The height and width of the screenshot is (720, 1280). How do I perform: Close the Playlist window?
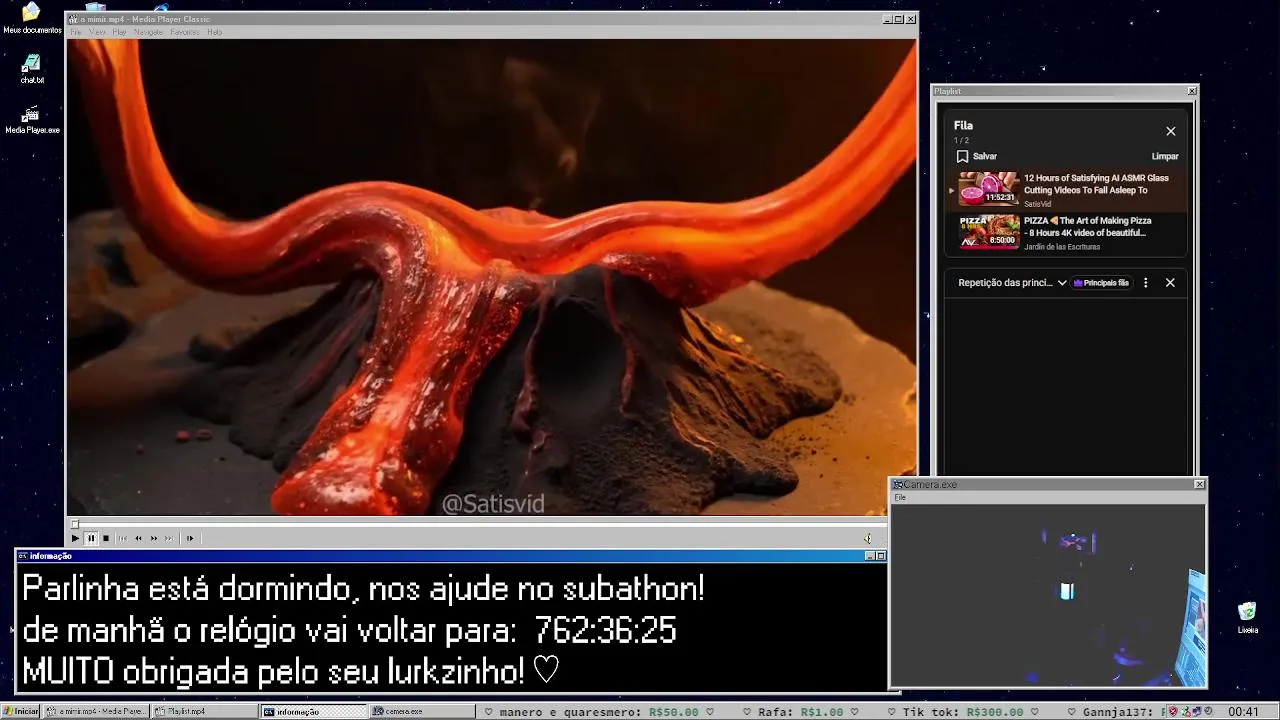point(1191,91)
